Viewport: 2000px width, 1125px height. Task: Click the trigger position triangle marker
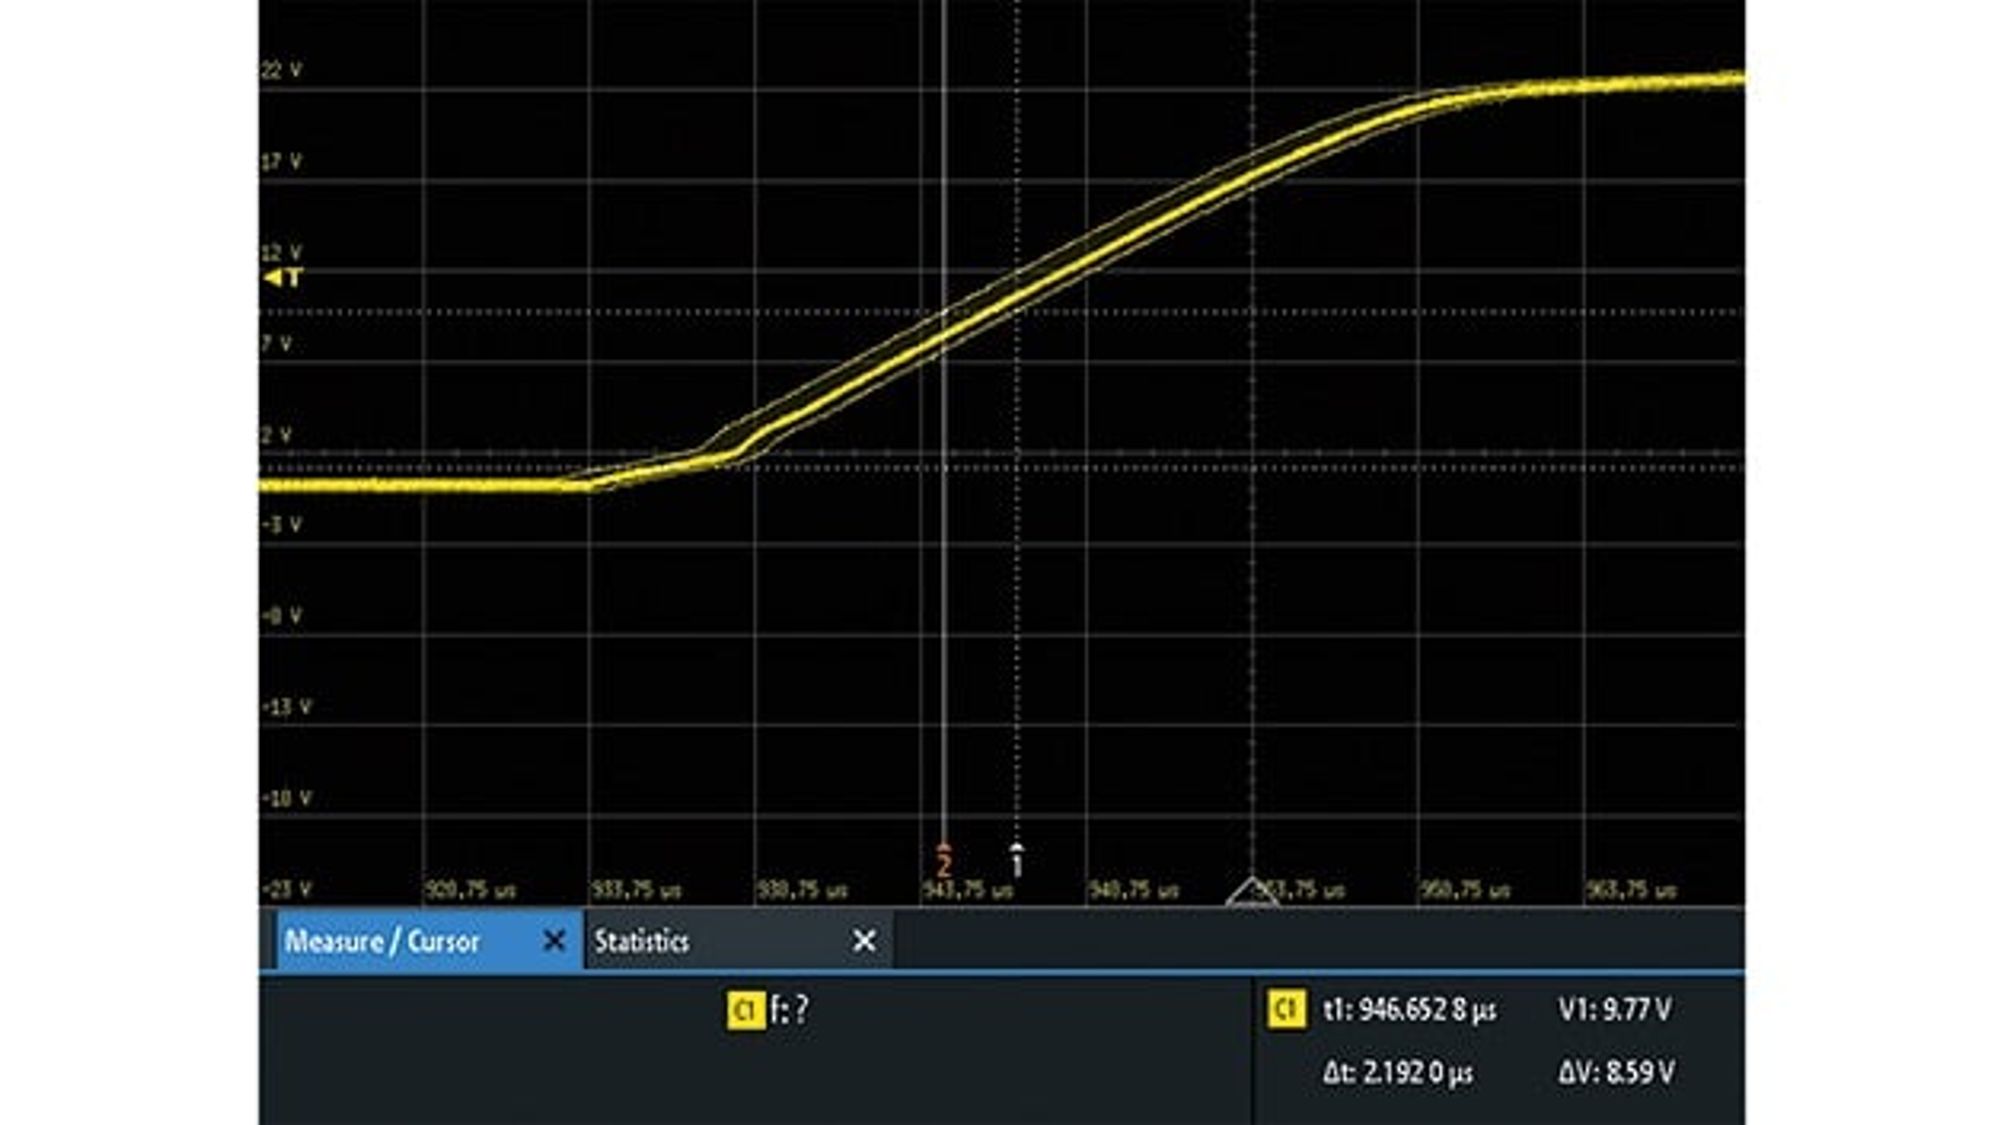(1252, 891)
